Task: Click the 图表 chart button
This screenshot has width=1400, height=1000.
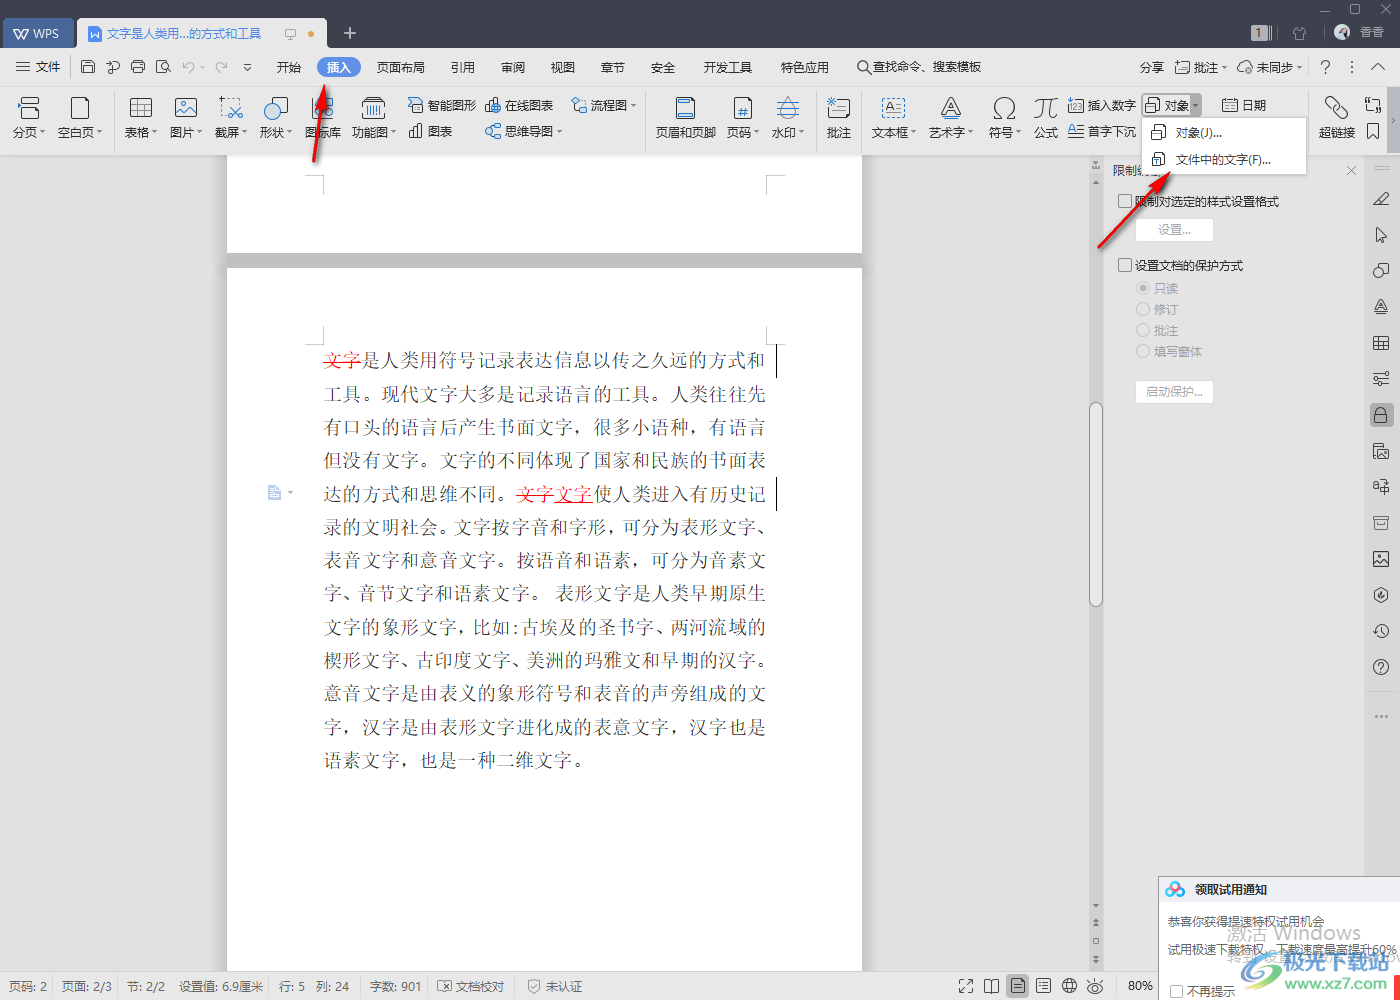Action: [x=431, y=131]
